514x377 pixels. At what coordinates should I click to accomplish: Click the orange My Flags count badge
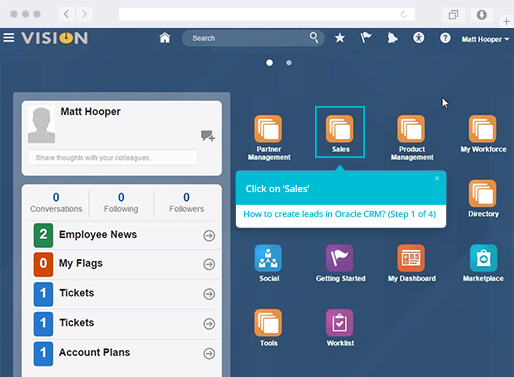coord(43,264)
